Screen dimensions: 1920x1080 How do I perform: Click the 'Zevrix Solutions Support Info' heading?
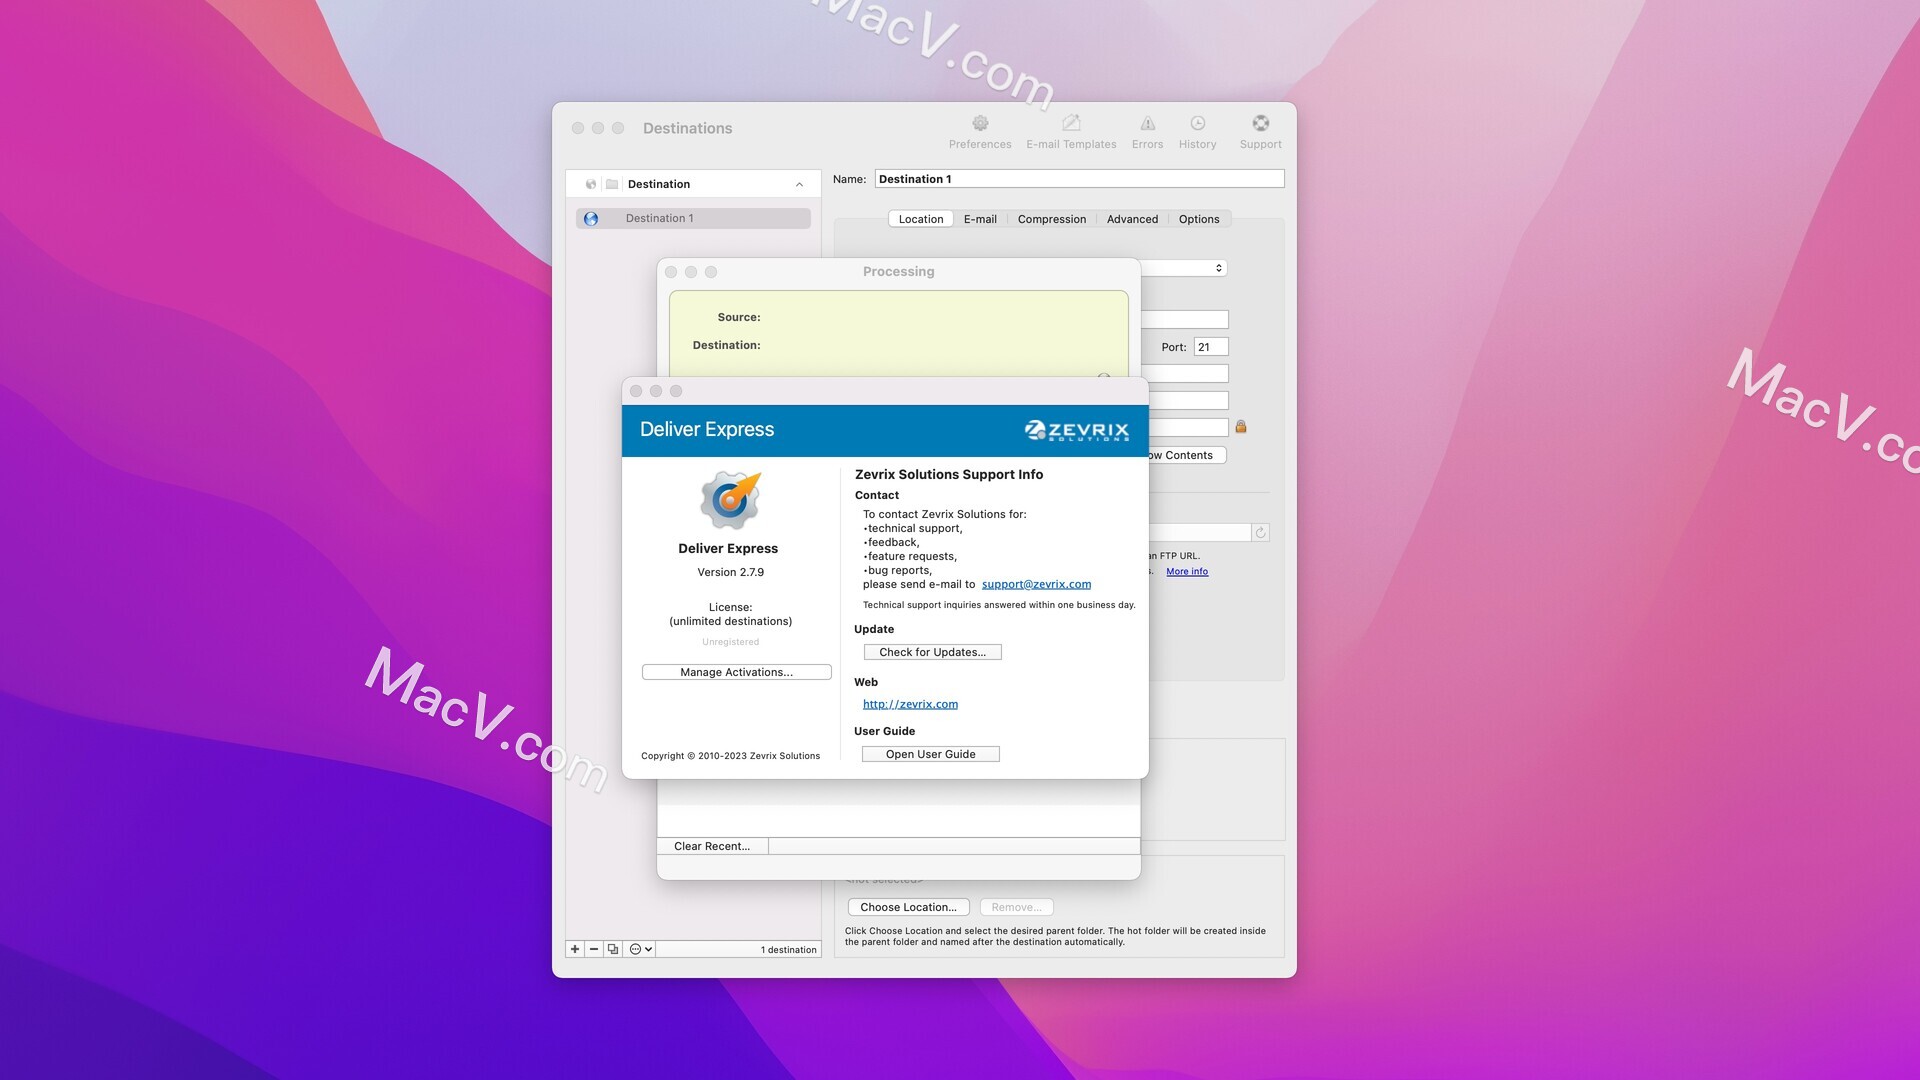pos(948,474)
